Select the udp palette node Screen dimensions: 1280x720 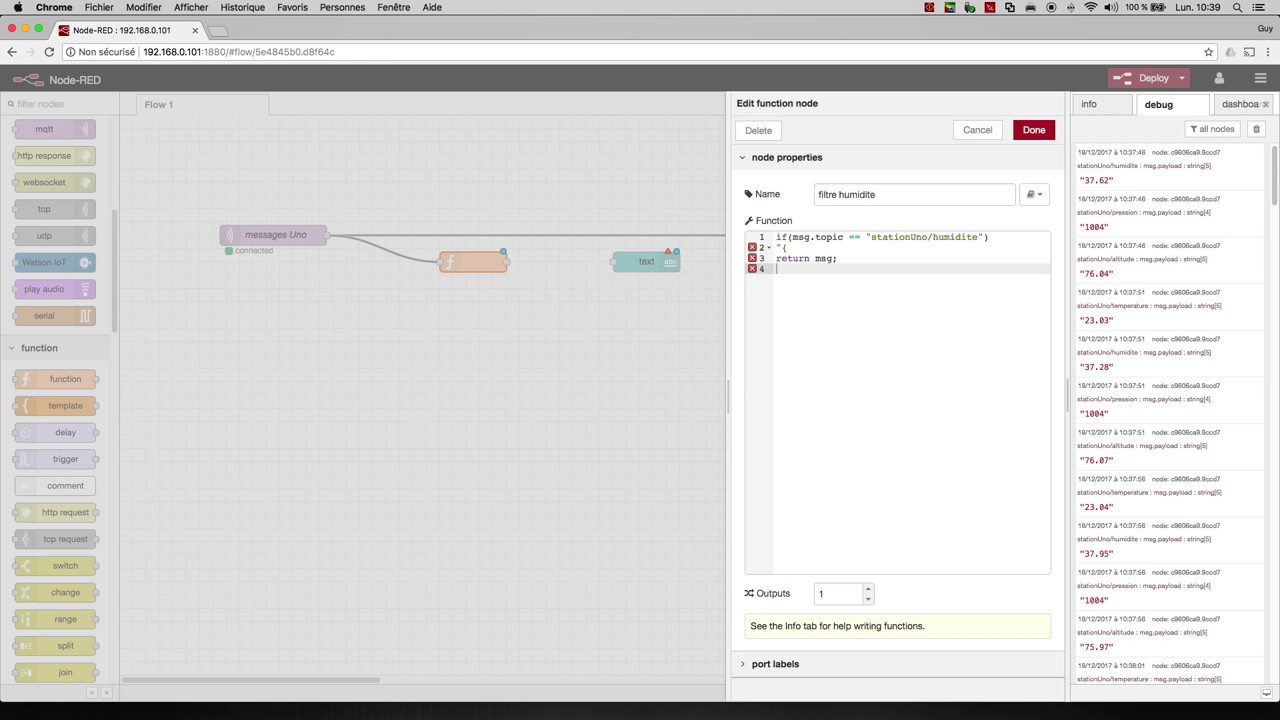pyautogui.click(x=55, y=236)
